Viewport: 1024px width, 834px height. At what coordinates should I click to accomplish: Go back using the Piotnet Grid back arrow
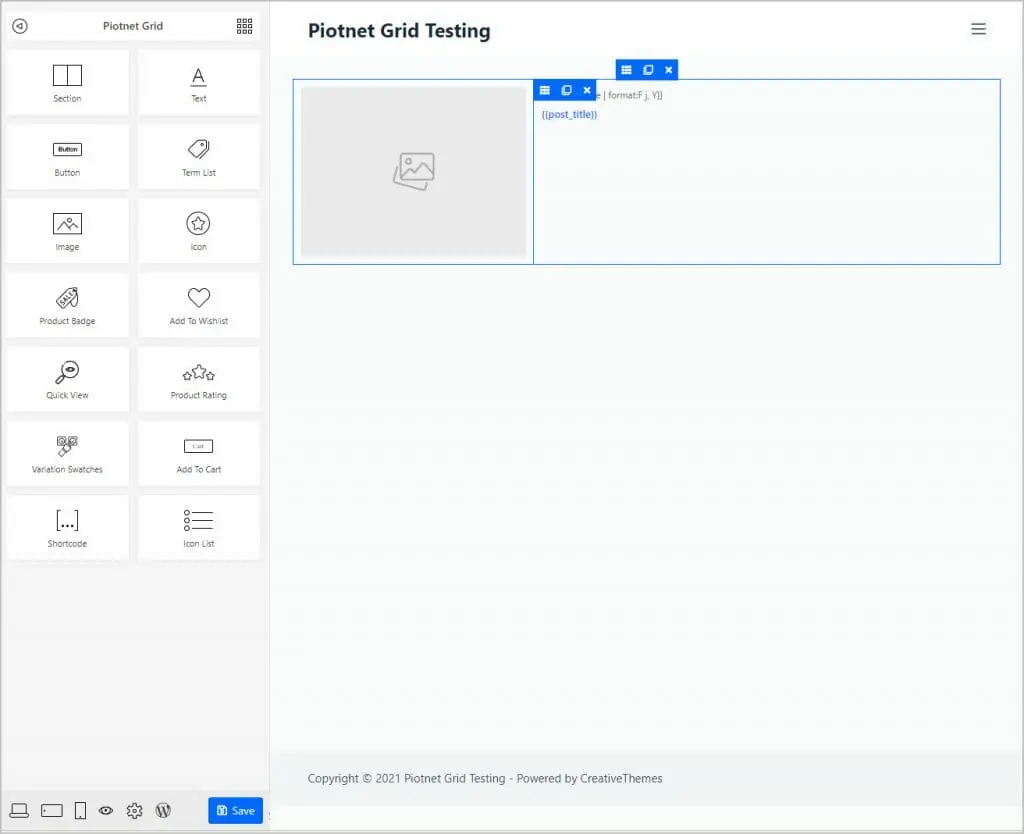[19, 26]
